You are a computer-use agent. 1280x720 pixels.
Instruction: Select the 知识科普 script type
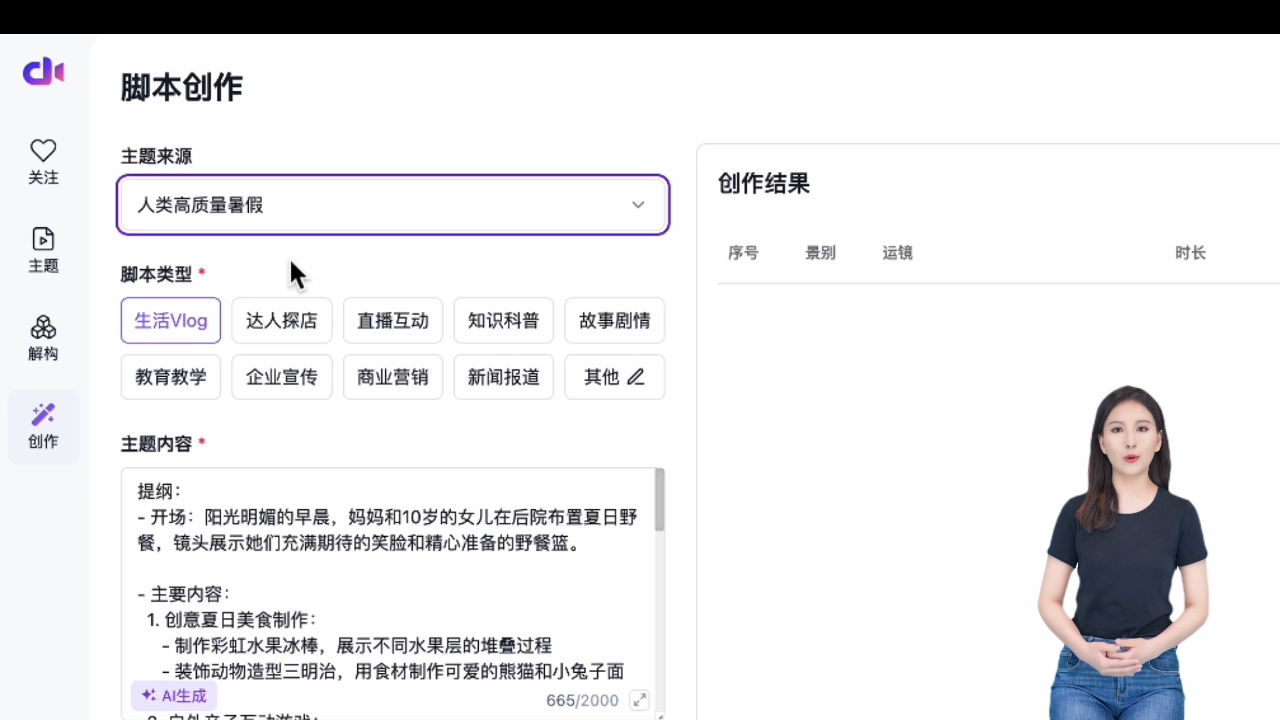(504, 321)
